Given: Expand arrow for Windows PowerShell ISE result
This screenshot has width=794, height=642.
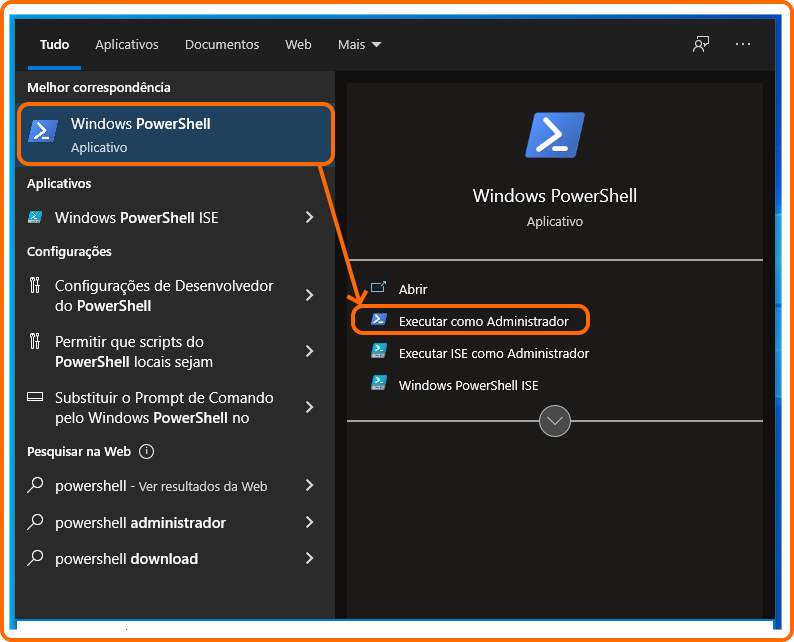Looking at the screenshot, I should tap(309, 217).
